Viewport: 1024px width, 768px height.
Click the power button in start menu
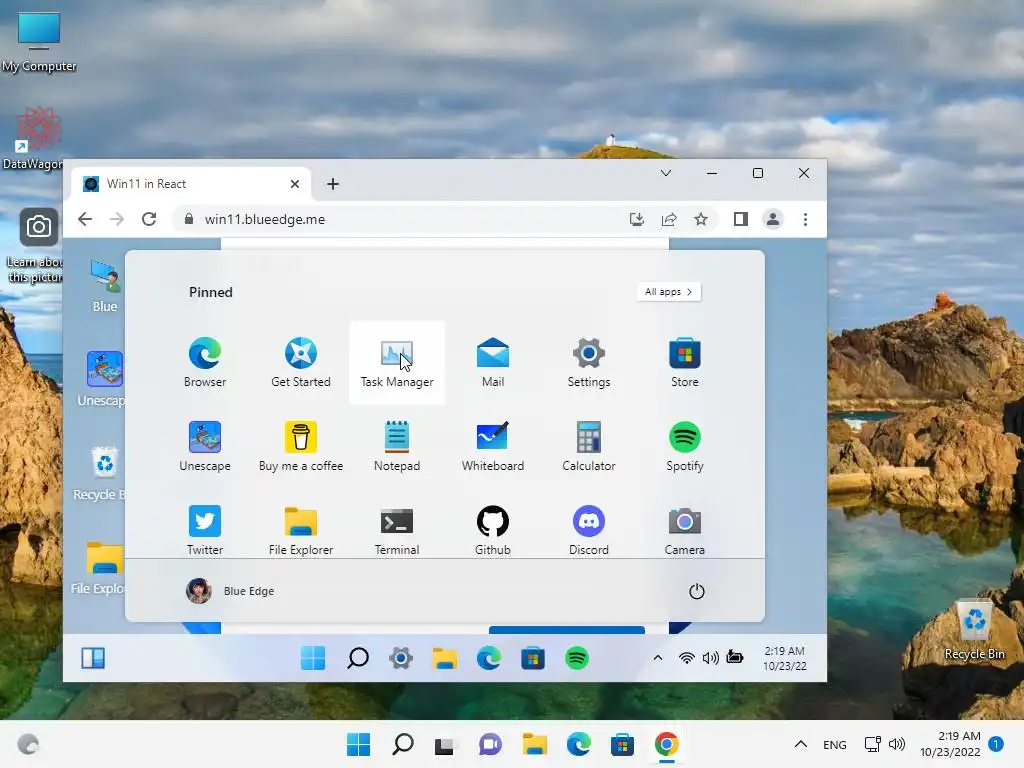[x=697, y=591]
